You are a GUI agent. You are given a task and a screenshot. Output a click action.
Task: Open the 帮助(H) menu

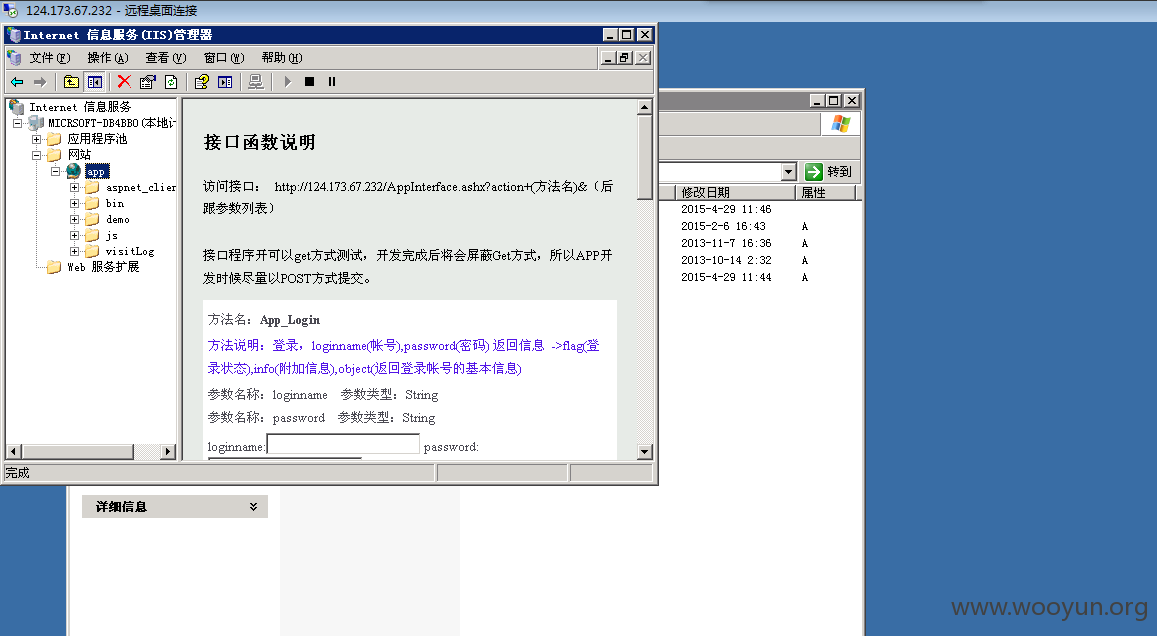click(x=282, y=58)
